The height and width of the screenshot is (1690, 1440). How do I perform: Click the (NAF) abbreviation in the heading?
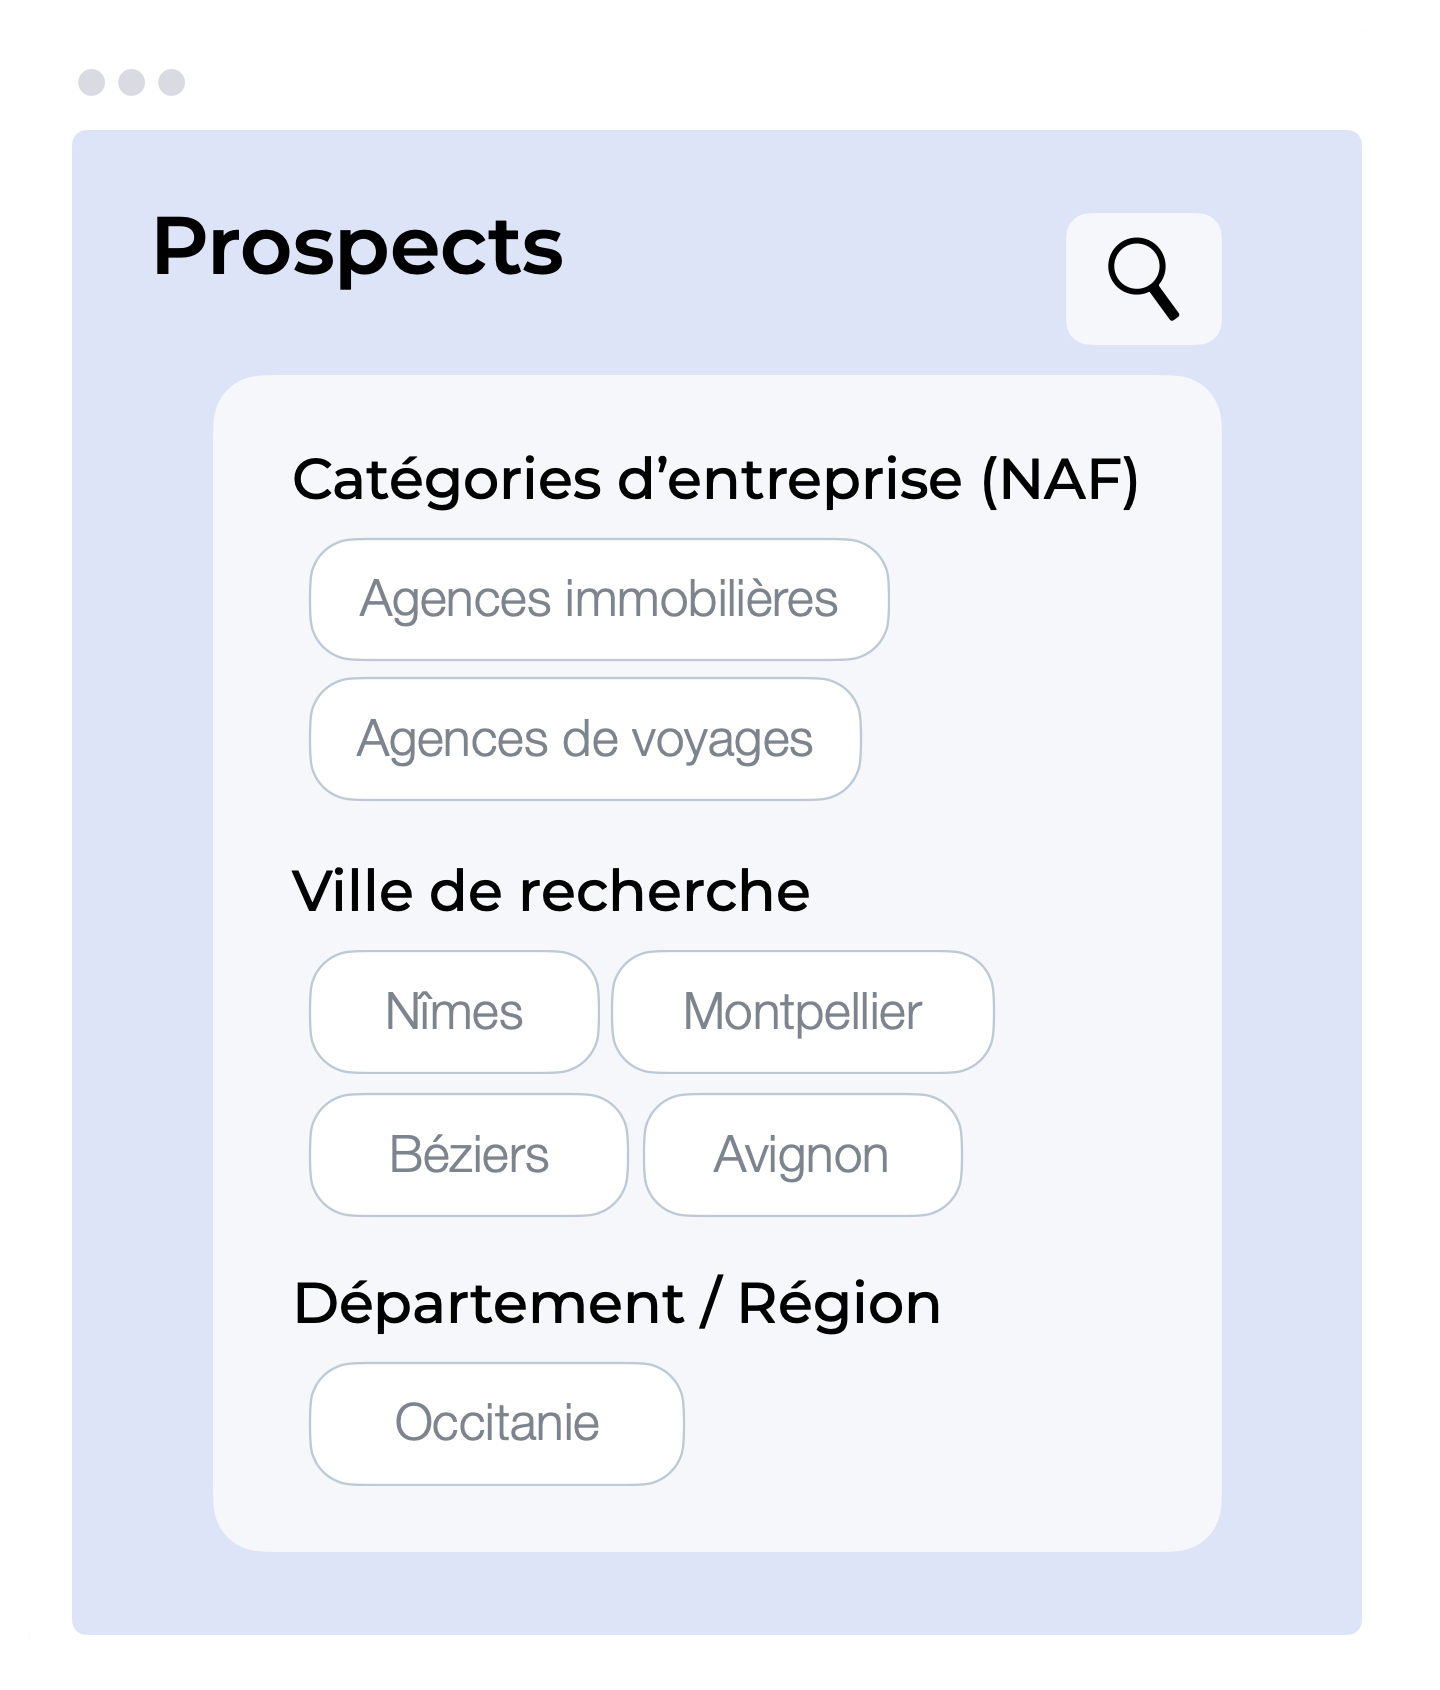[x=1060, y=481]
